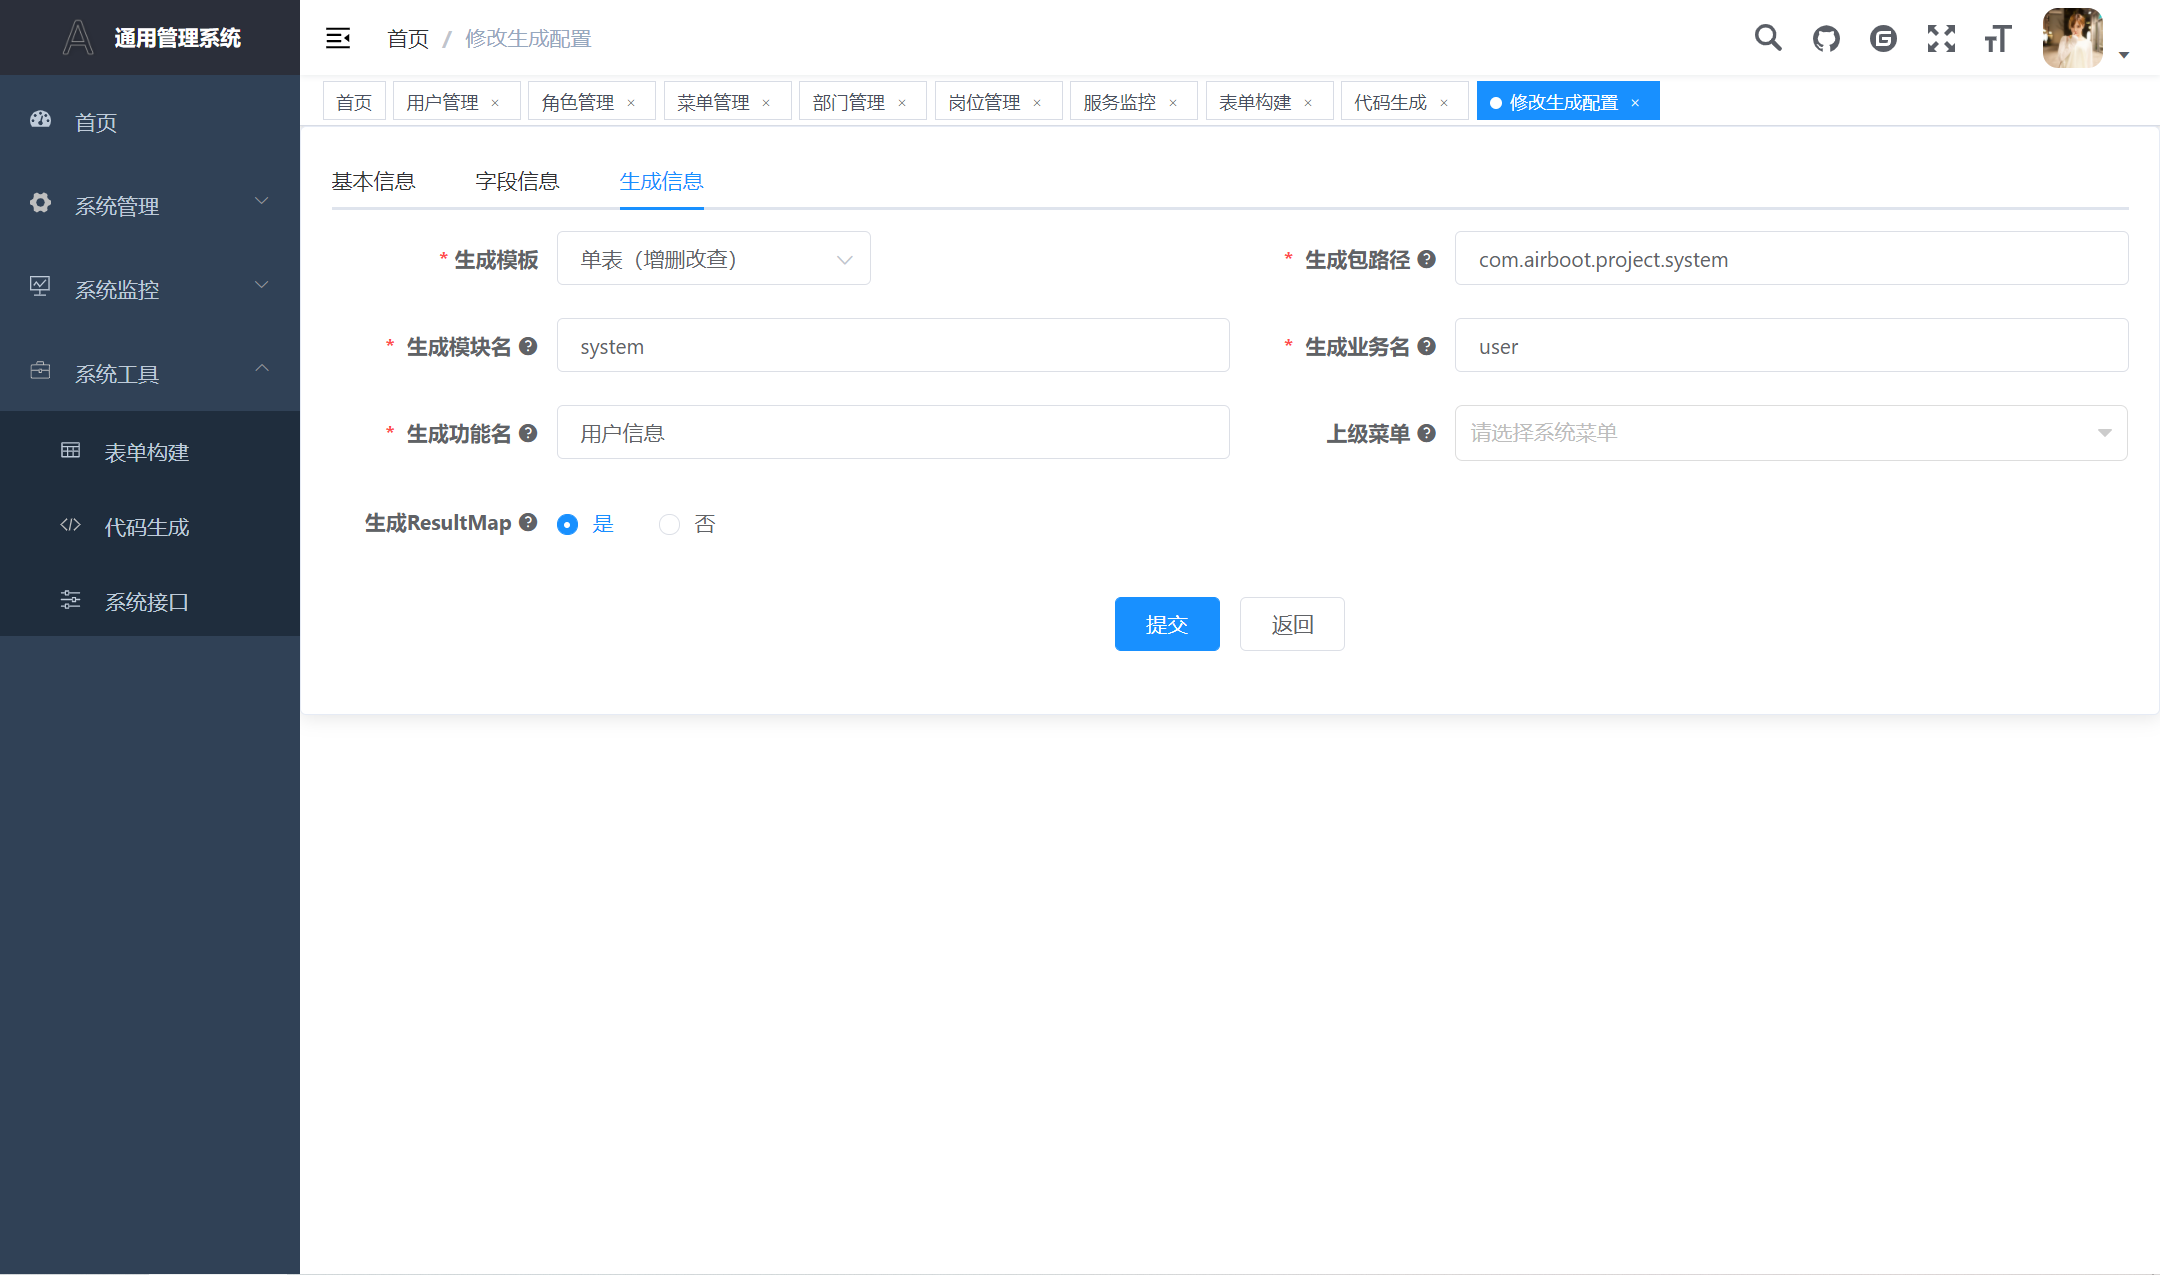Close the 菜单管理 page tag

pos(766,103)
